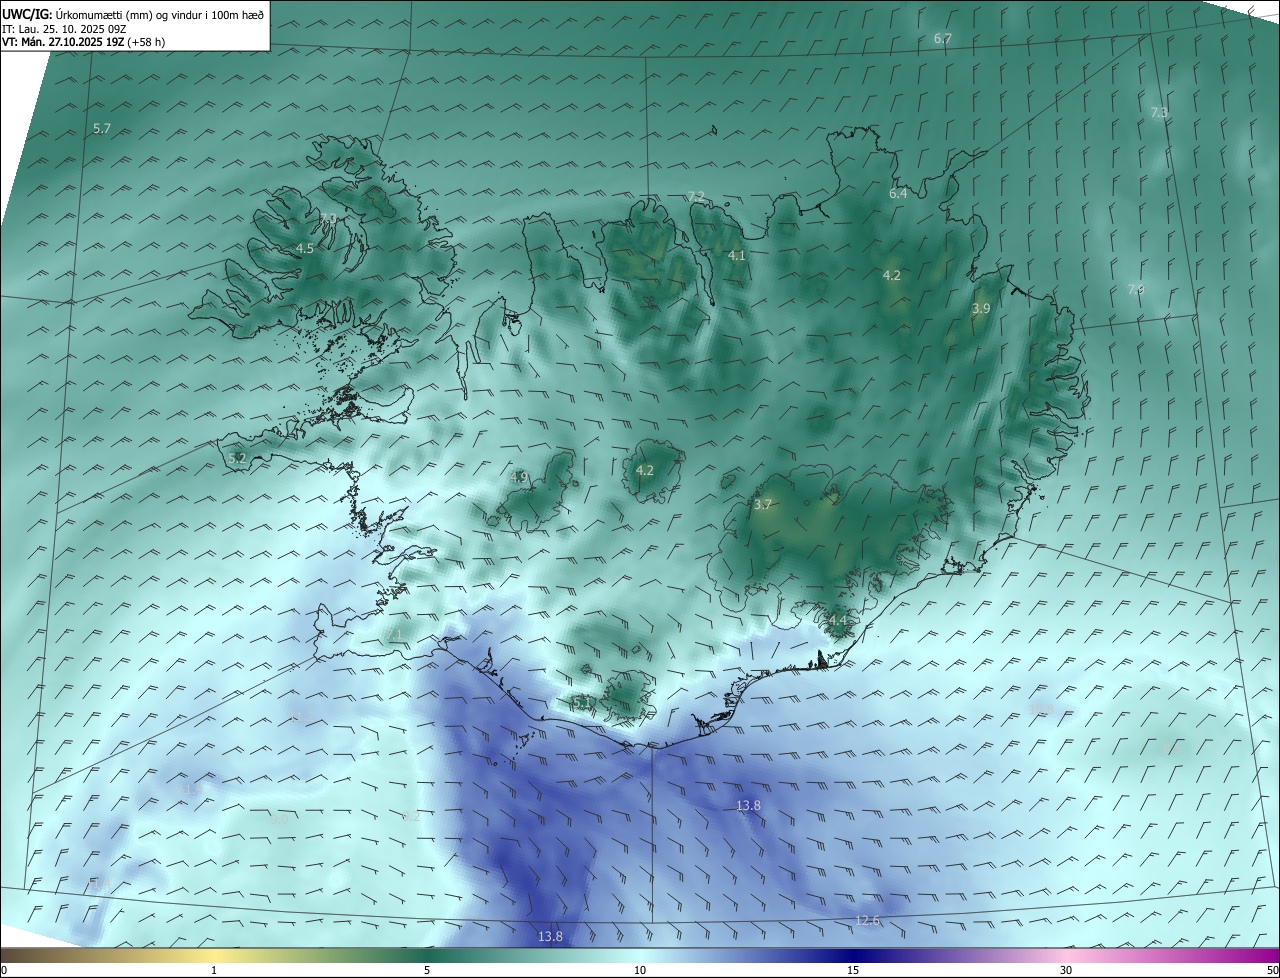This screenshot has height=978, width=1280.
Task: Click the color scale tick label 30
Action: point(1066,970)
